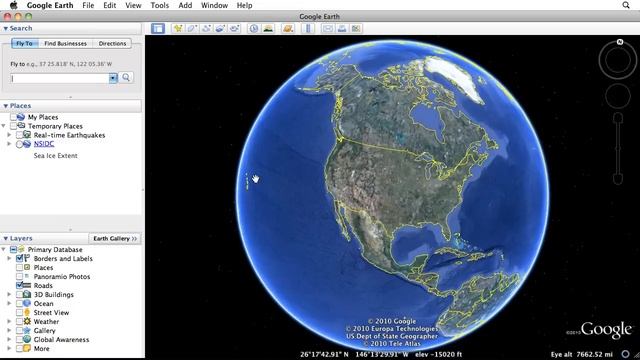The width and height of the screenshot is (640, 360).
Task: Collapse the Search panel triangle
Action: (5, 29)
